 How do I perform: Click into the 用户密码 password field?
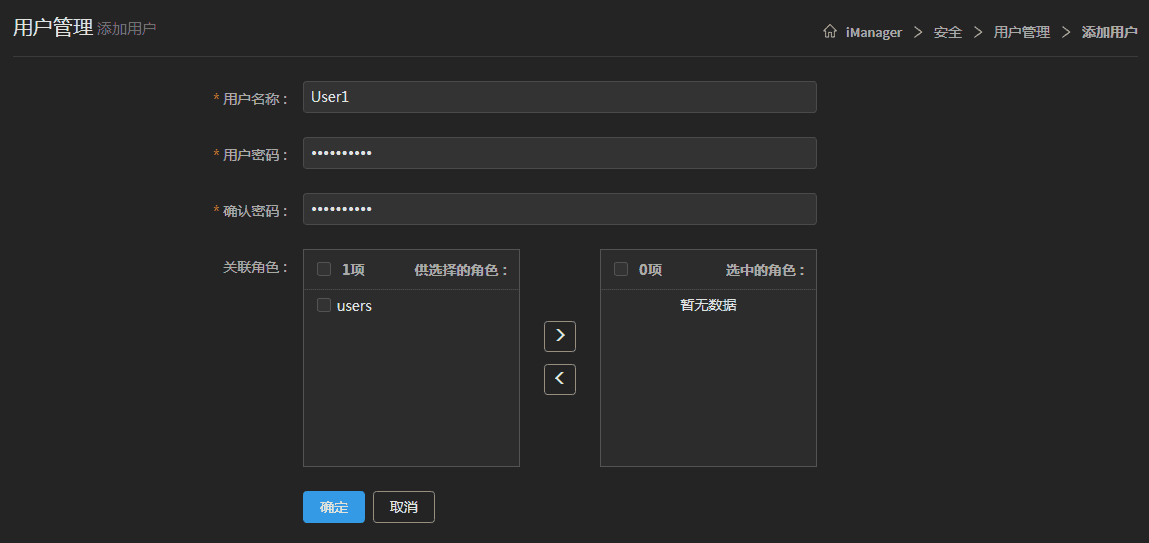[559, 153]
